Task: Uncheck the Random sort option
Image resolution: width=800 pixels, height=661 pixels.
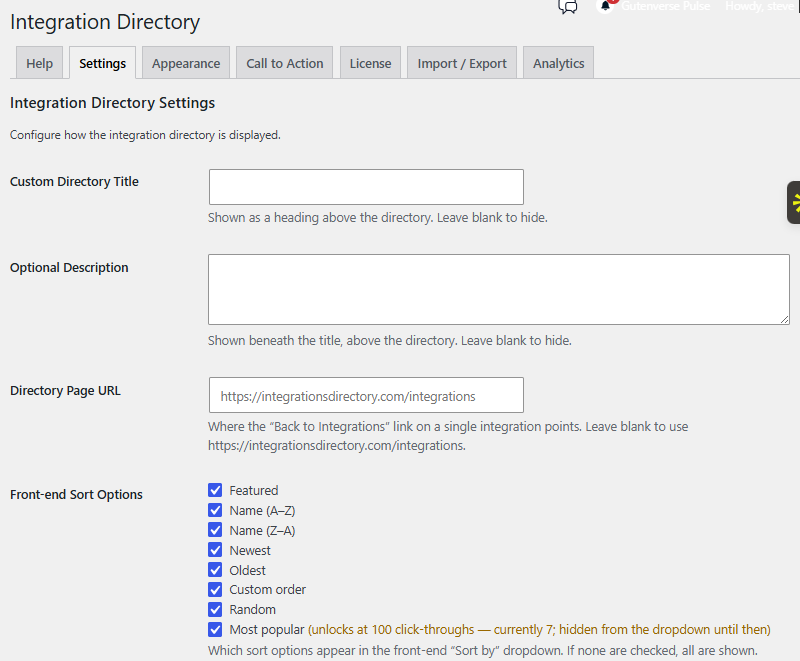Action: click(215, 609)
